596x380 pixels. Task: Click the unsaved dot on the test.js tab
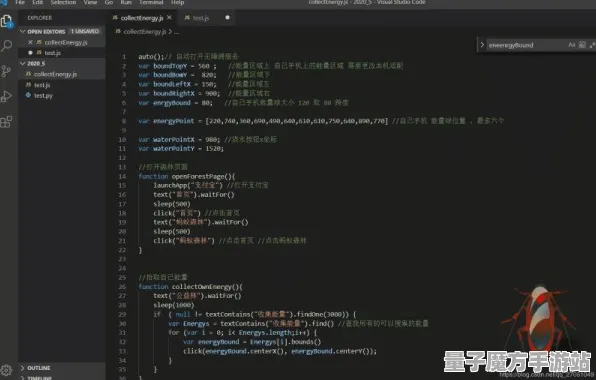point(227,17)
